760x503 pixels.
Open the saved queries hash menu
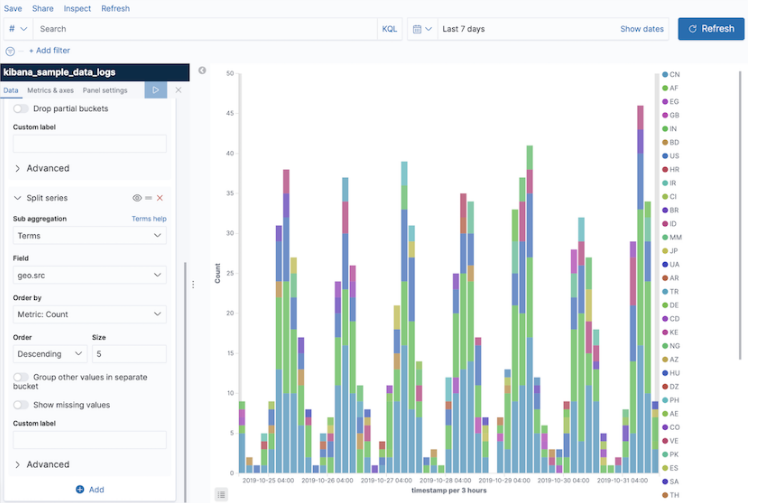coord(17,29)
